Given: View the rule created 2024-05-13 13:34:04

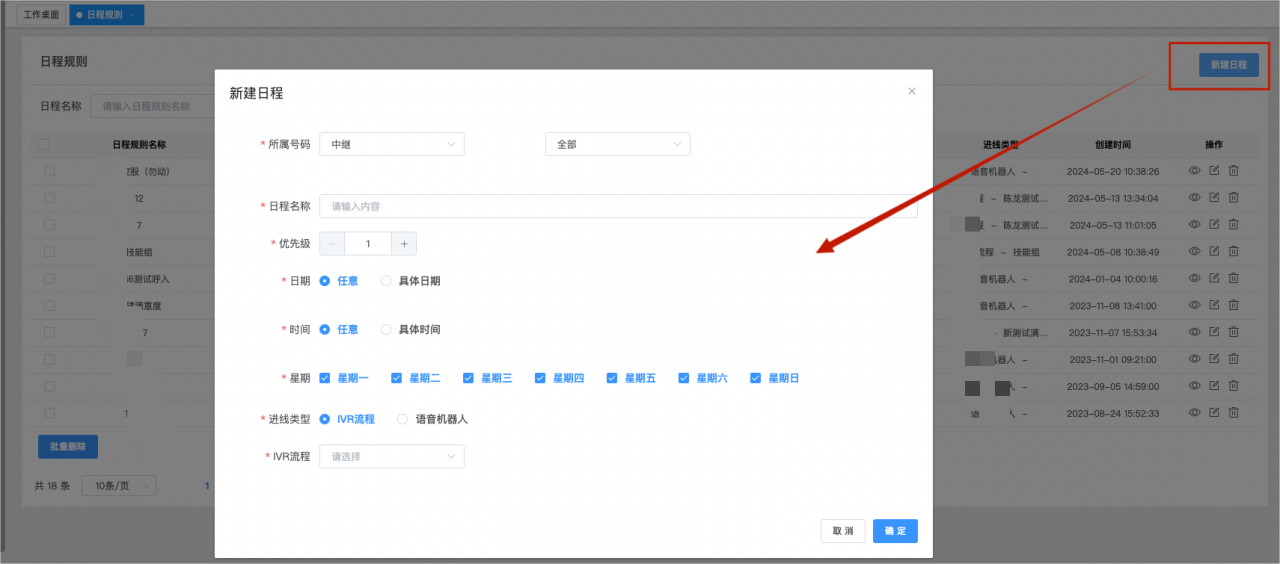Looking at the screenshot, I should coord(1194,198).
